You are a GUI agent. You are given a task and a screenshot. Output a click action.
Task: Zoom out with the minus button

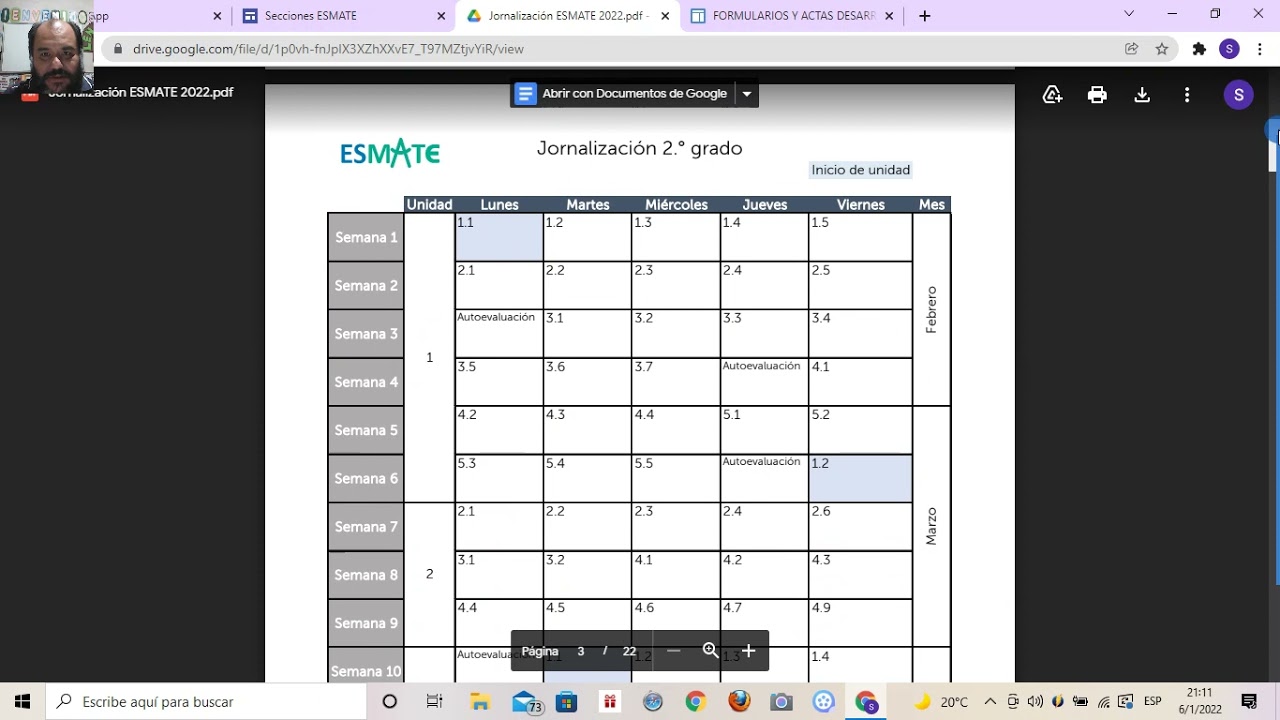(x=673, y=651)
